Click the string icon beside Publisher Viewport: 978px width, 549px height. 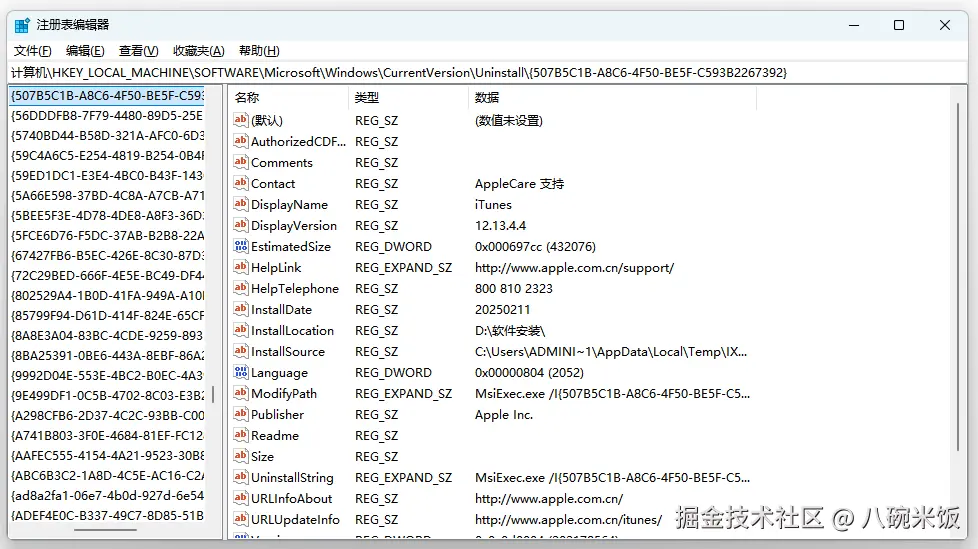(x=241, y=414)
